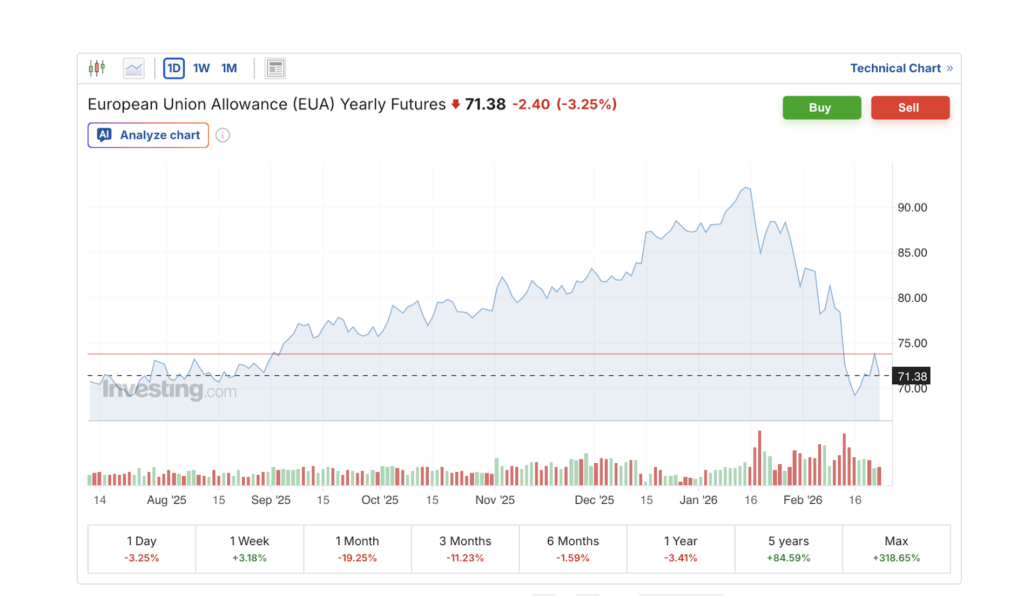Select the 1 Month performance range
The image size is (1024, 596).
pyautogui.click(x=357, y=549)
